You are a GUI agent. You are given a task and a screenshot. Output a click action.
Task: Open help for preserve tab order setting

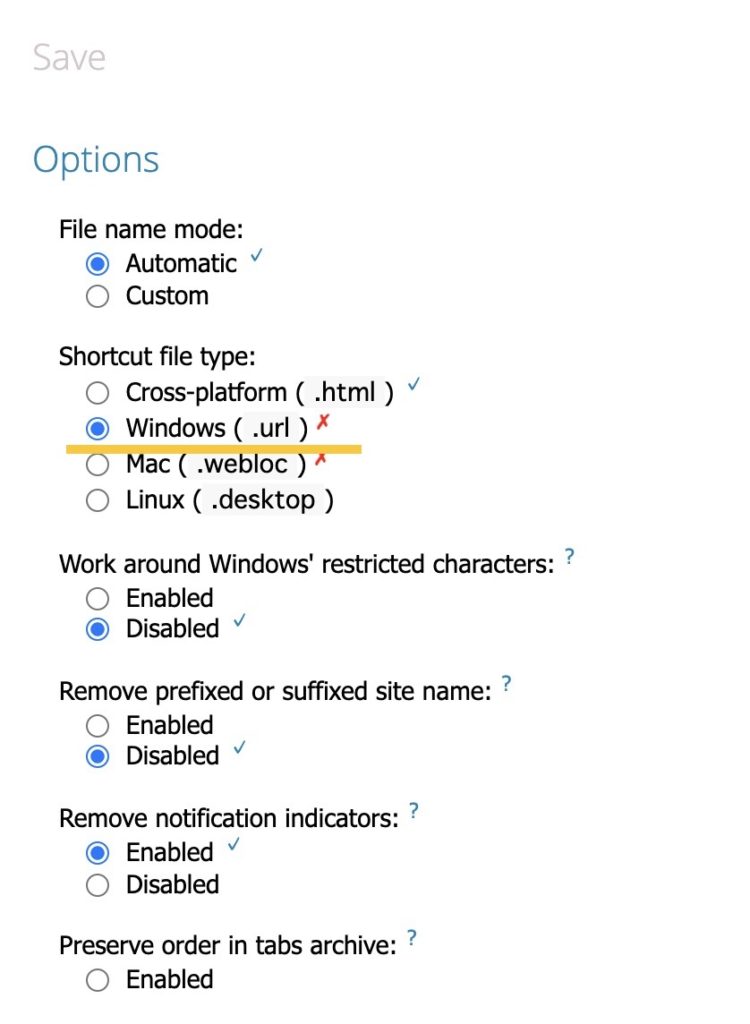[x=413, y=938]
